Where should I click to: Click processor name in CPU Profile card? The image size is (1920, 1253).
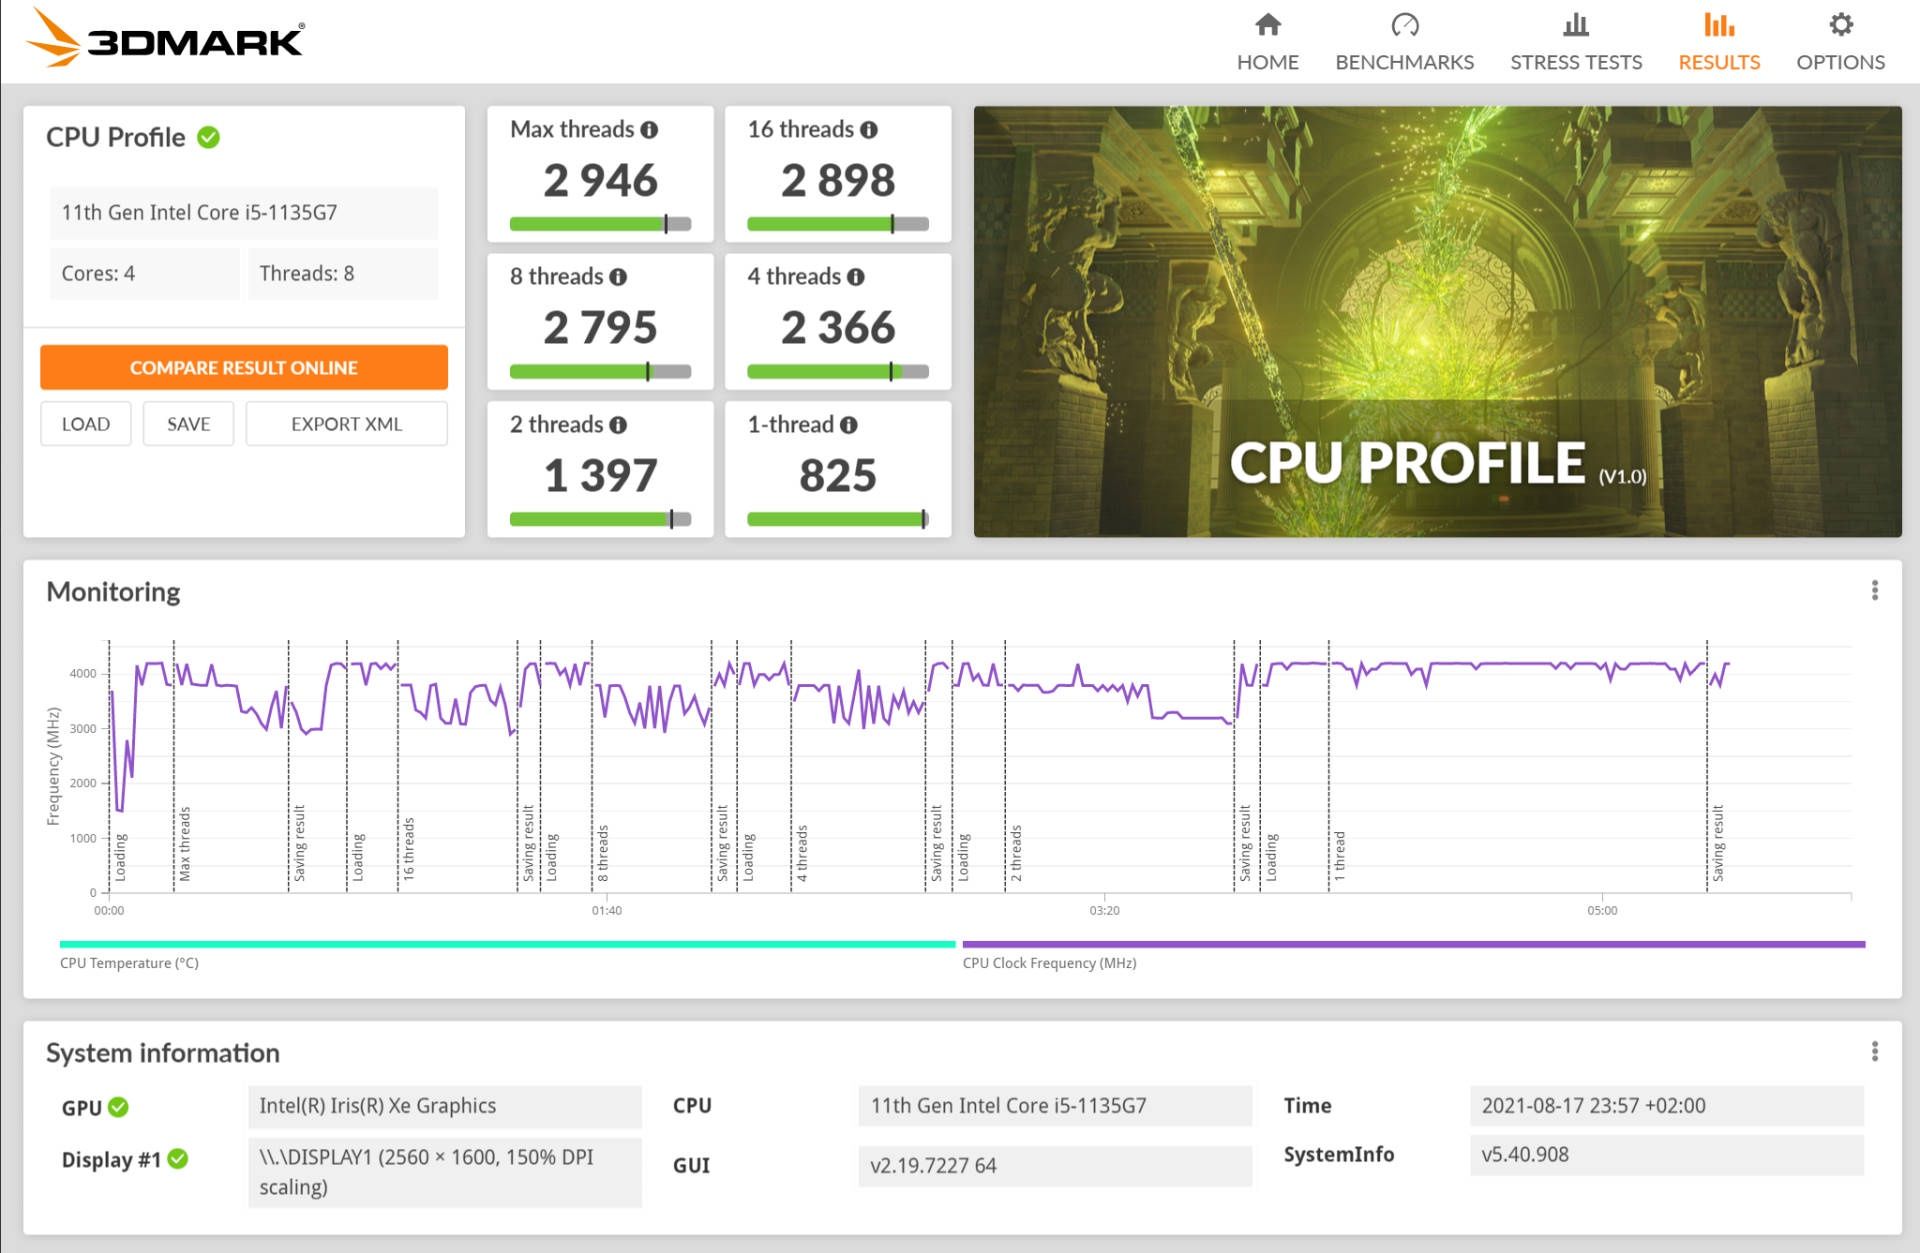tap(244, 212)
